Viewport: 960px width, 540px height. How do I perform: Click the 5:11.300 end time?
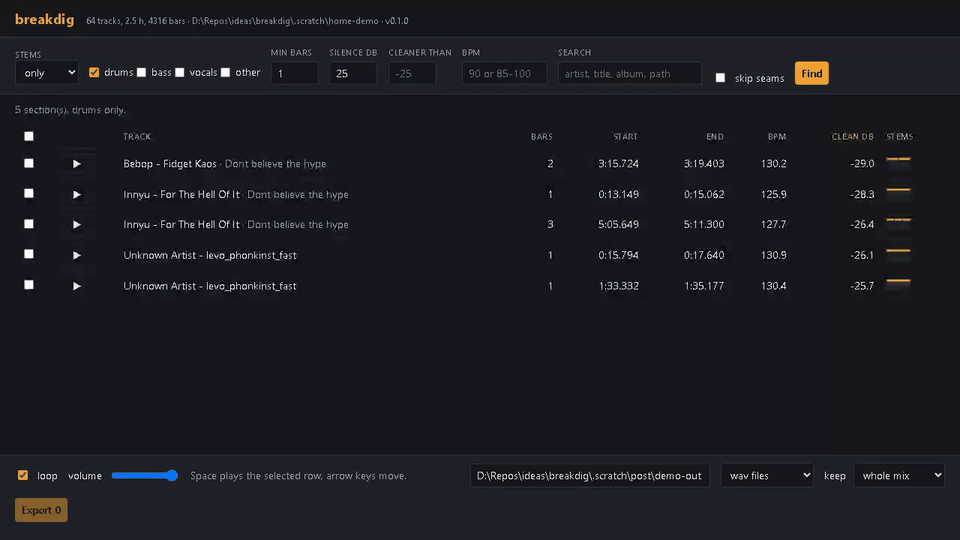point(704,224)
